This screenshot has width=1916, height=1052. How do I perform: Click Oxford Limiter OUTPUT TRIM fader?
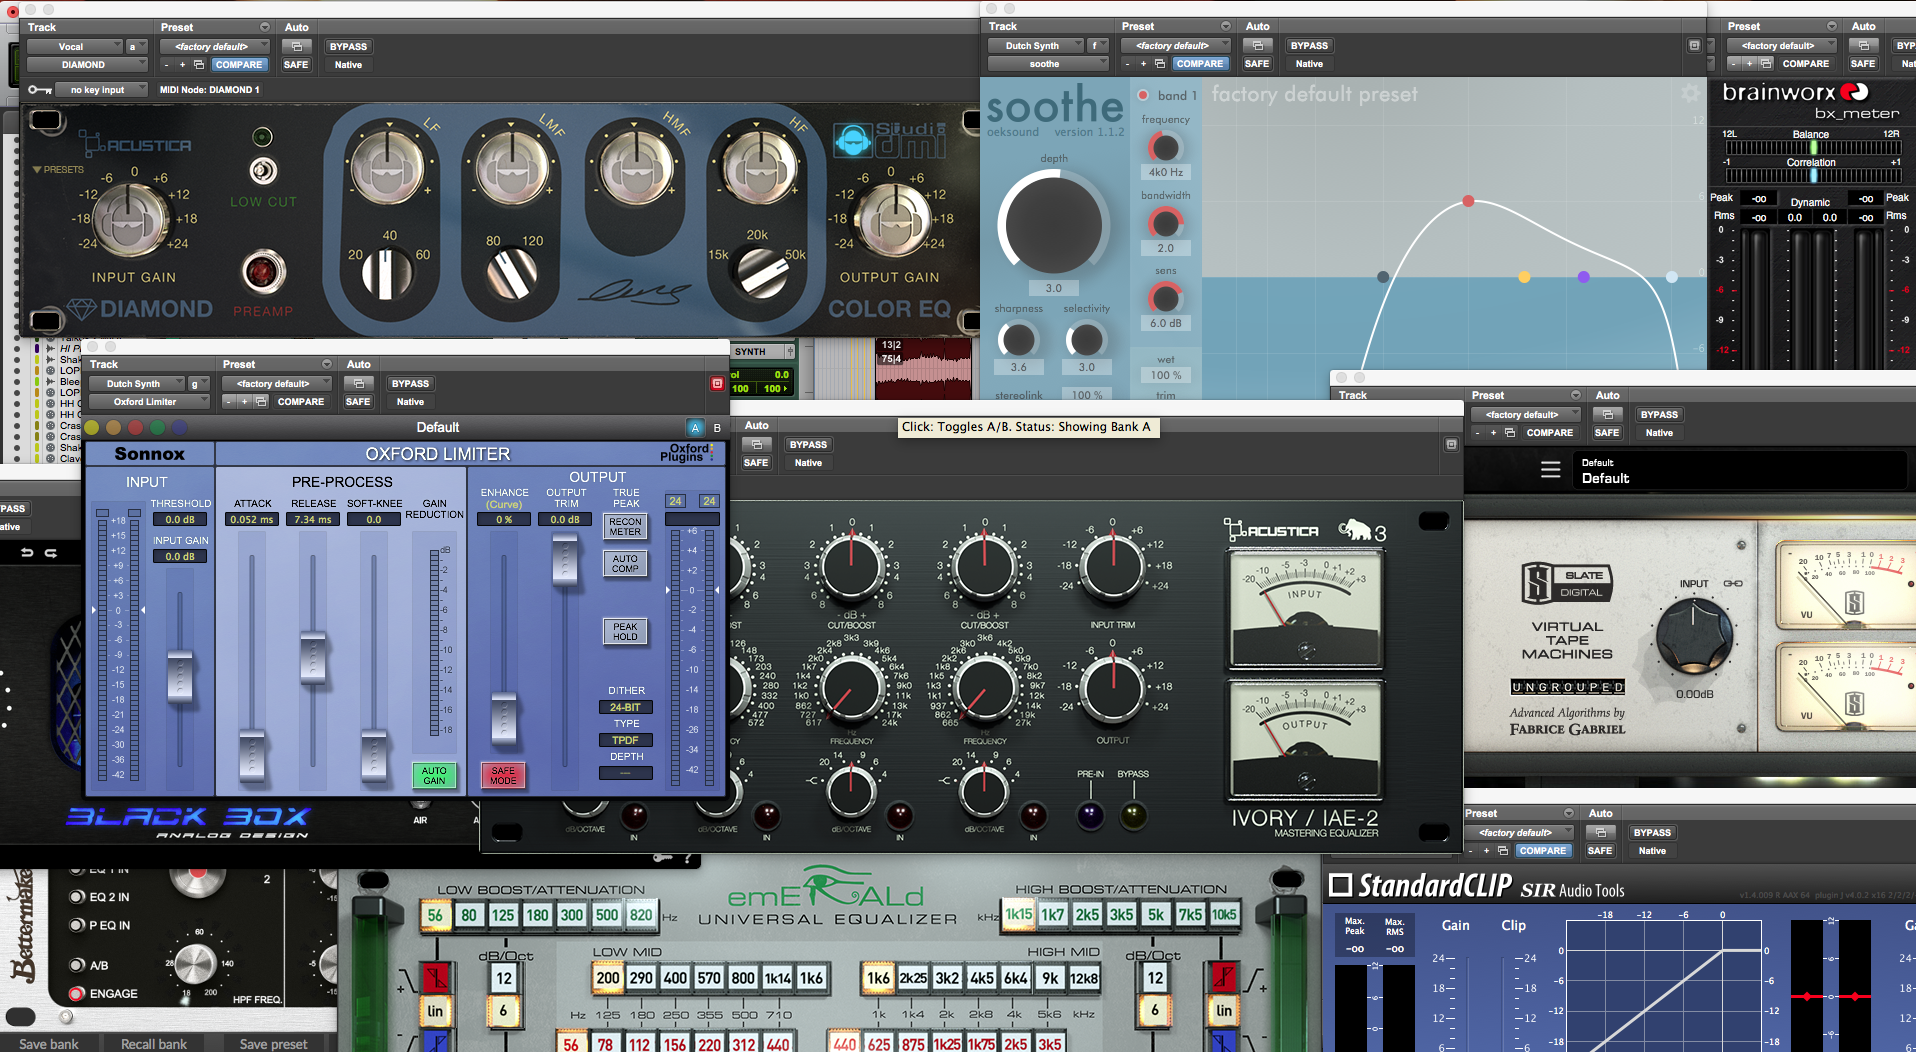tap(565, 558)
